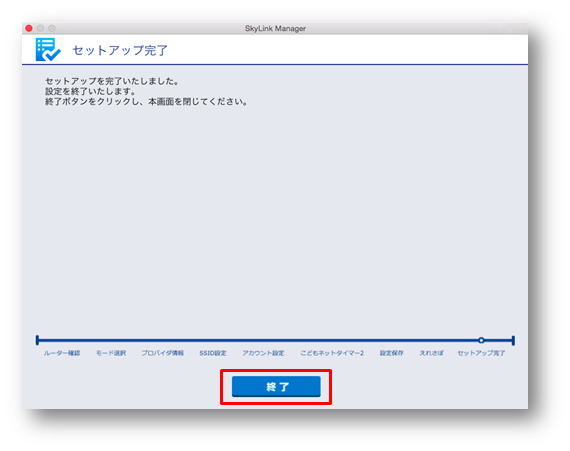The height and width of the screenshot is (451, 570).
Task: Select the アカウント設定 step label
Action: click(x=263, y=353)
